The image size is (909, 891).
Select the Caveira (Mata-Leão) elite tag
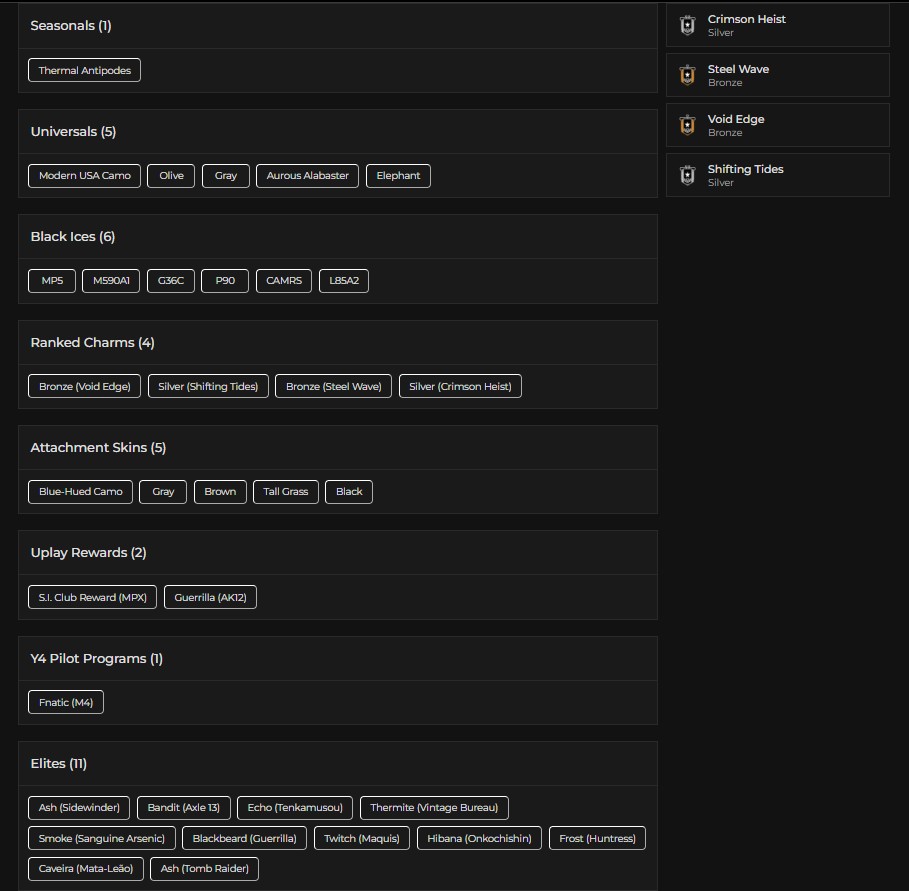86,868
